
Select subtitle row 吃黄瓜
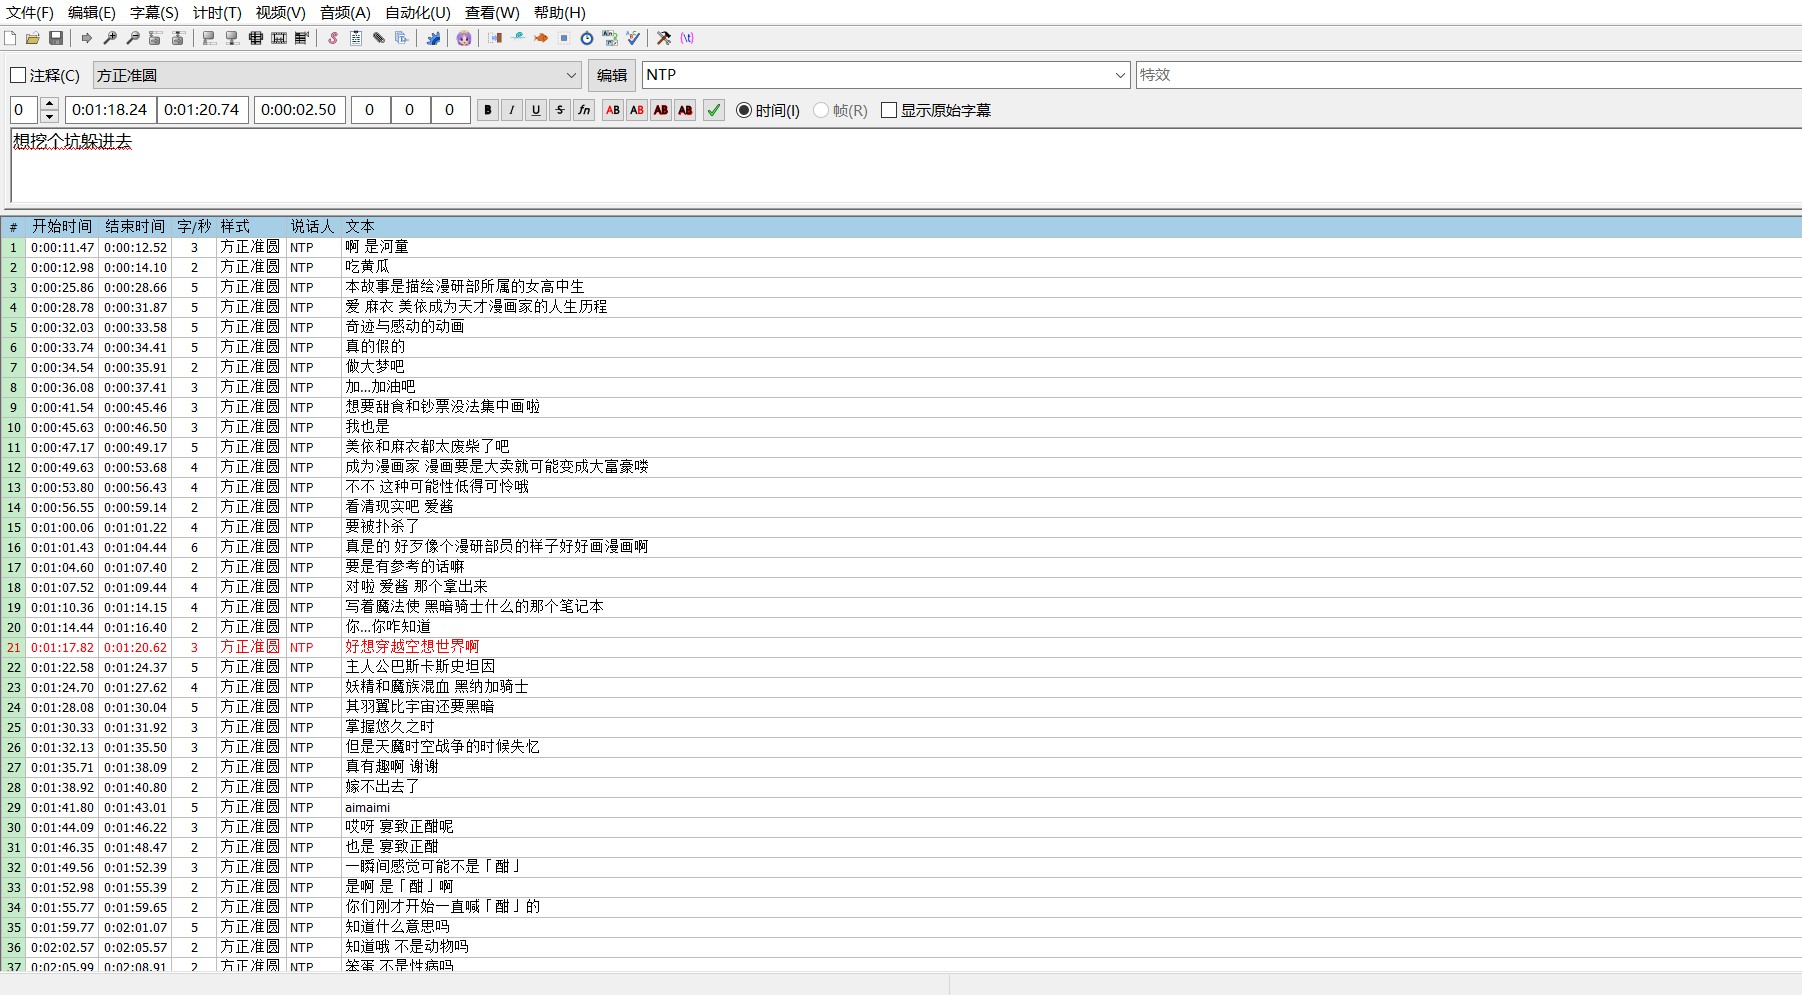coord(901,267)
